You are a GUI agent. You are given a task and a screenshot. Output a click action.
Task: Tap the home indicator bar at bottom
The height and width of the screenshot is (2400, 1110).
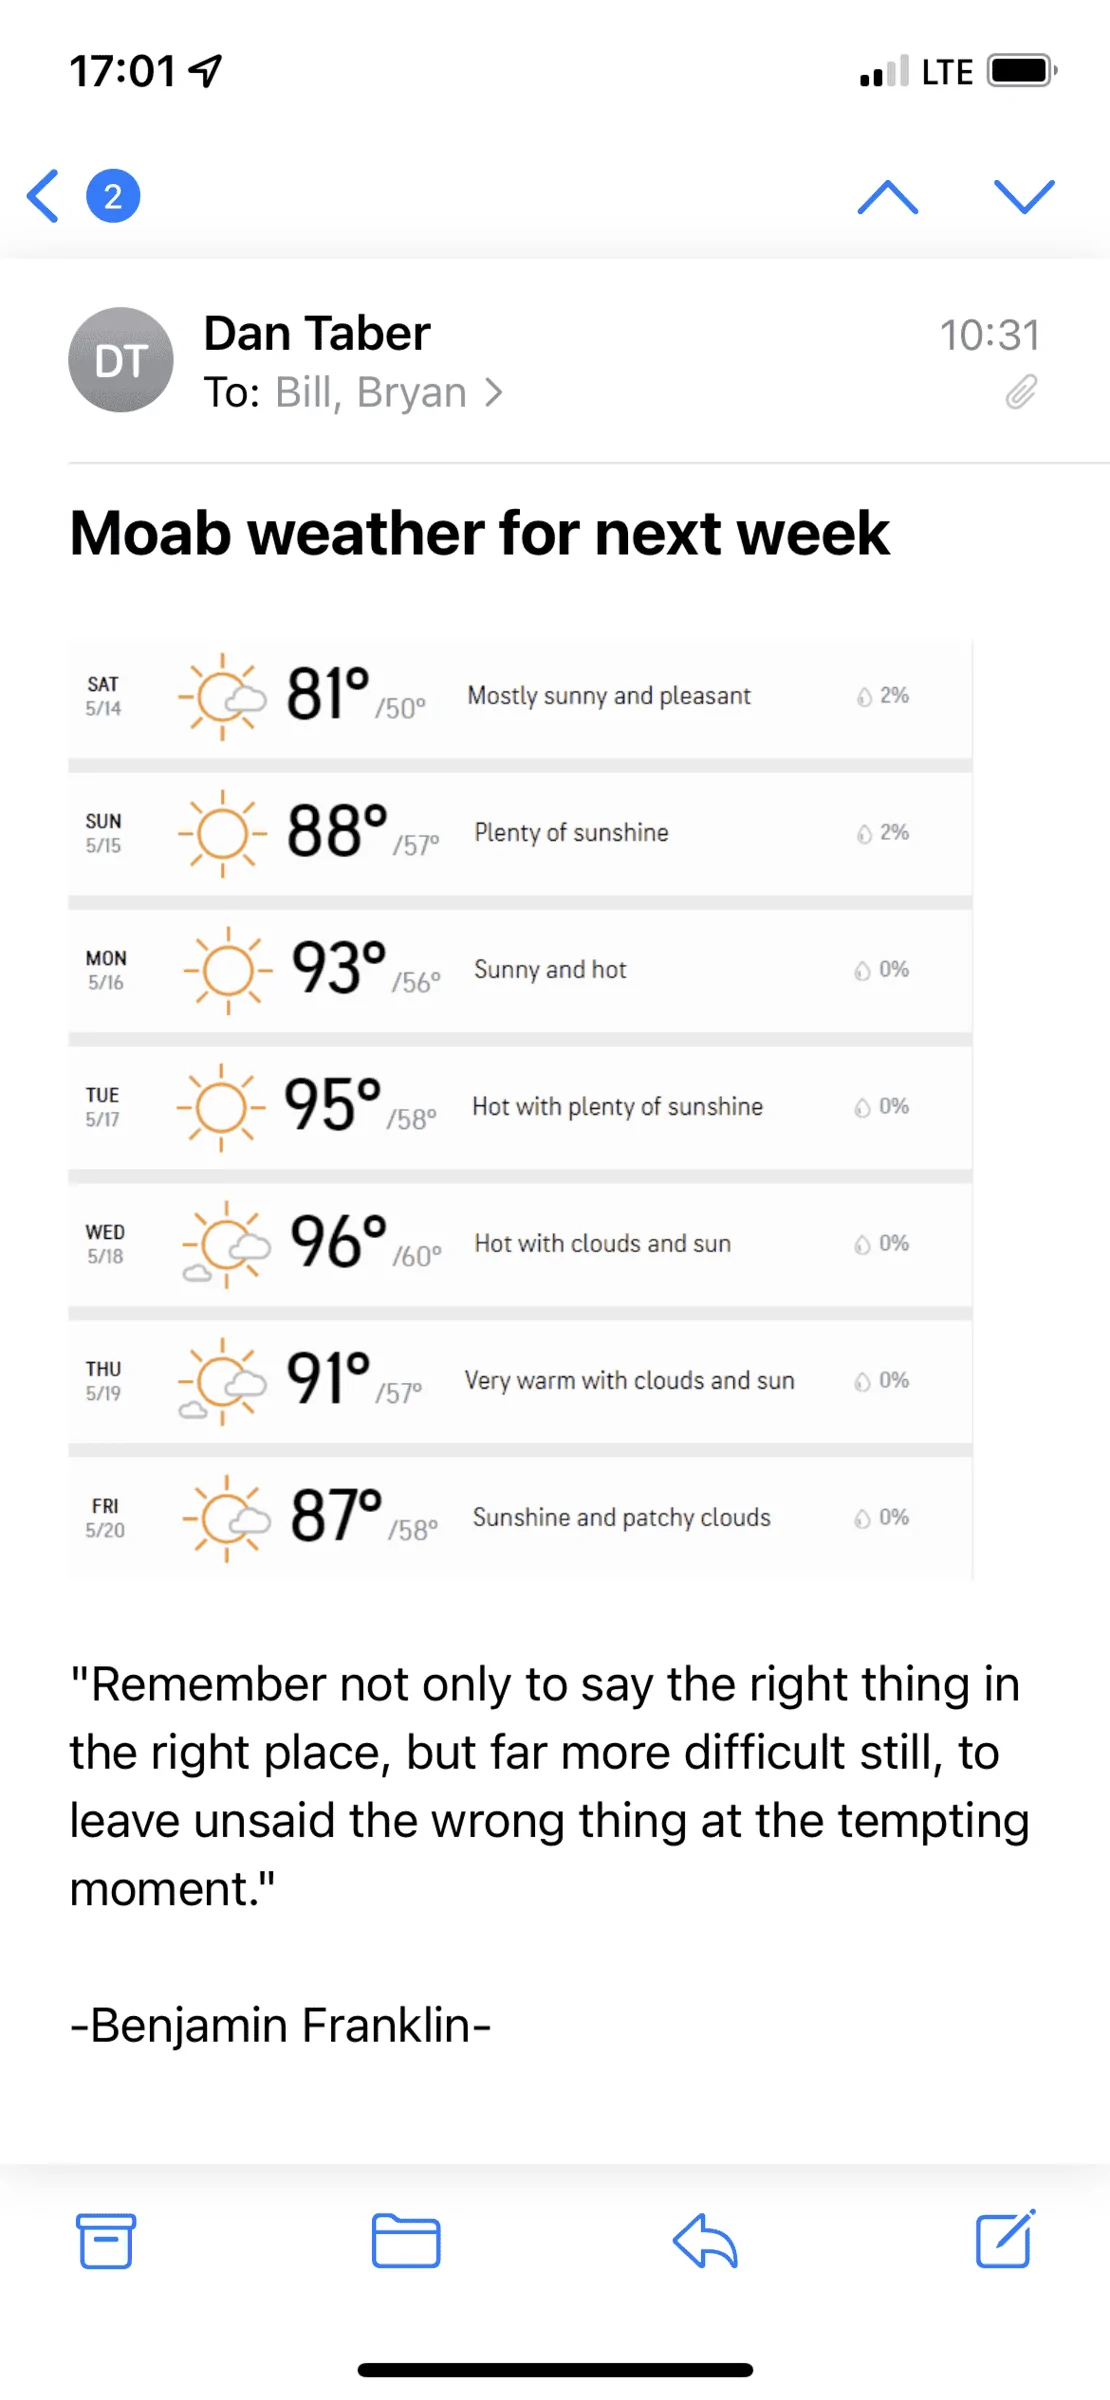tap(555, 2370)
